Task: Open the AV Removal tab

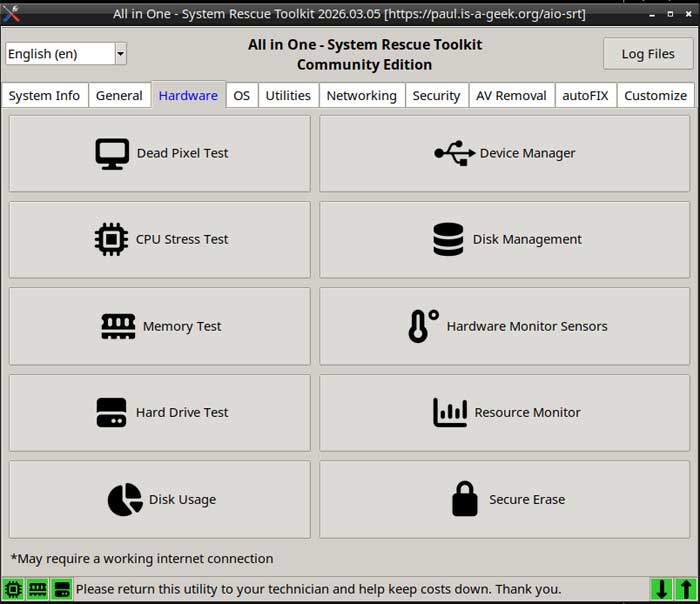Action: point(511,96)
